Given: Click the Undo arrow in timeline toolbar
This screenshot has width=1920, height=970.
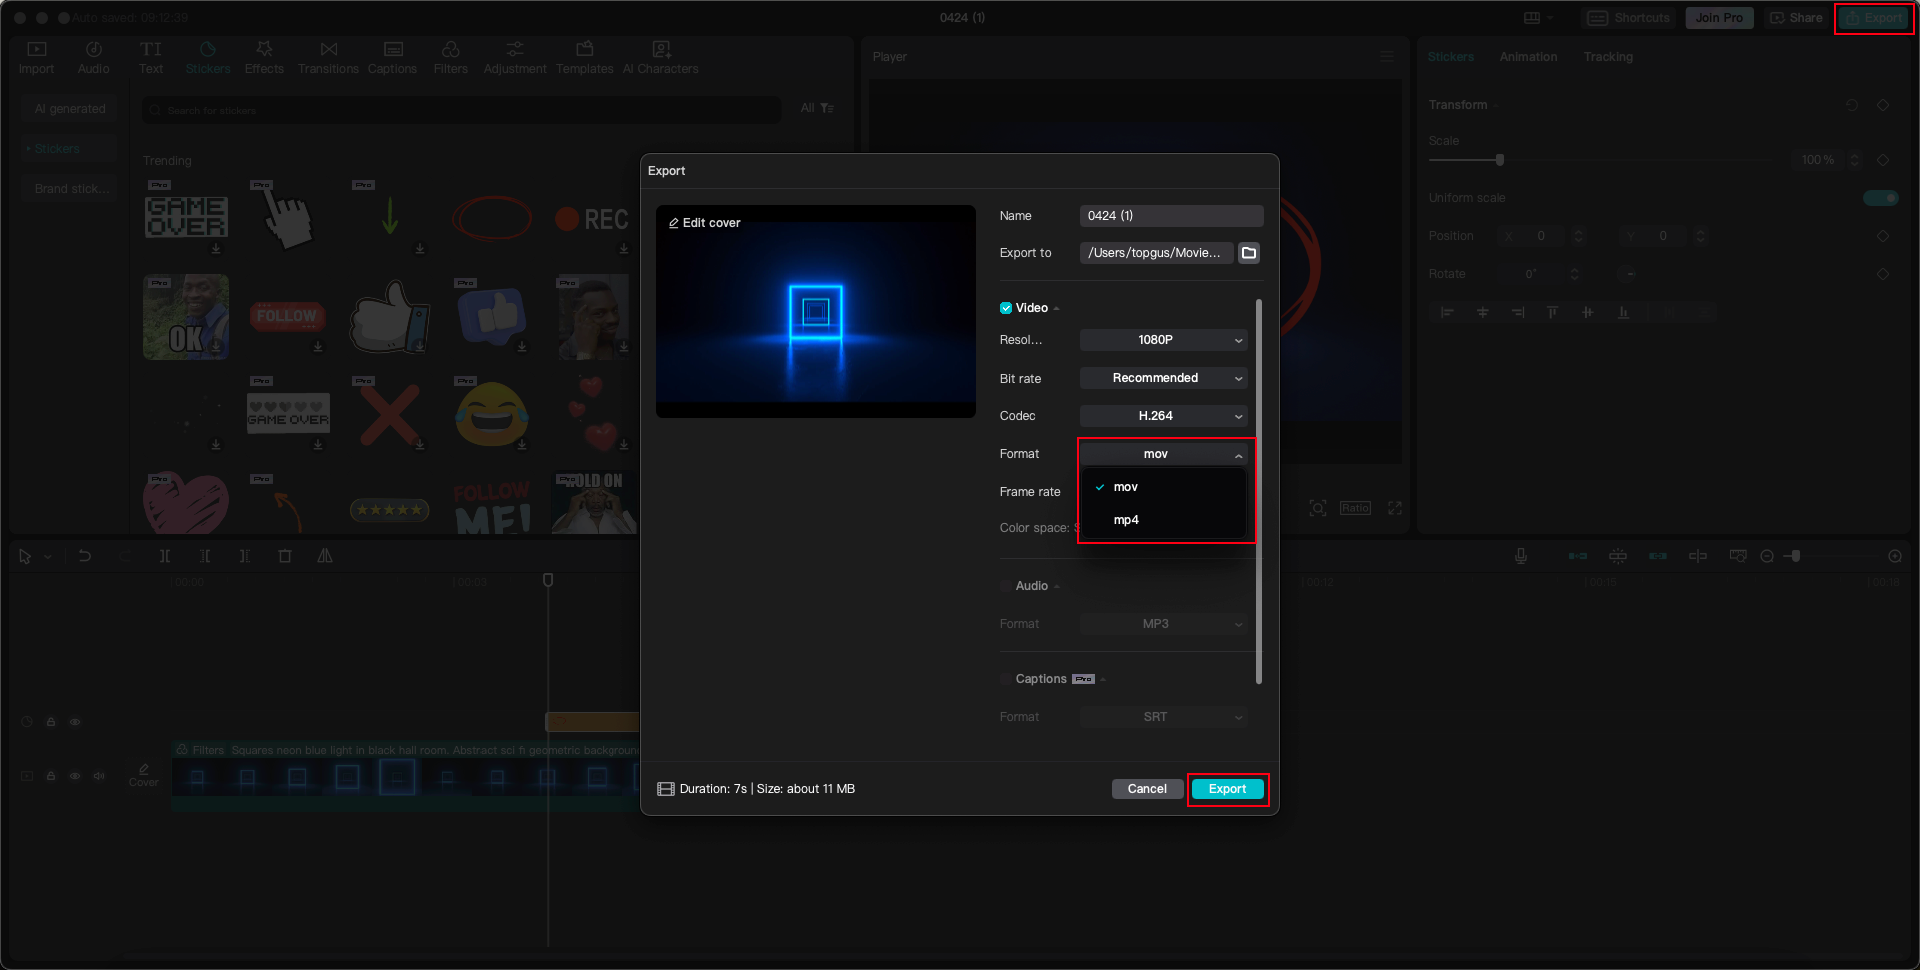Looking at the screenshot, I should pos(85,556).
